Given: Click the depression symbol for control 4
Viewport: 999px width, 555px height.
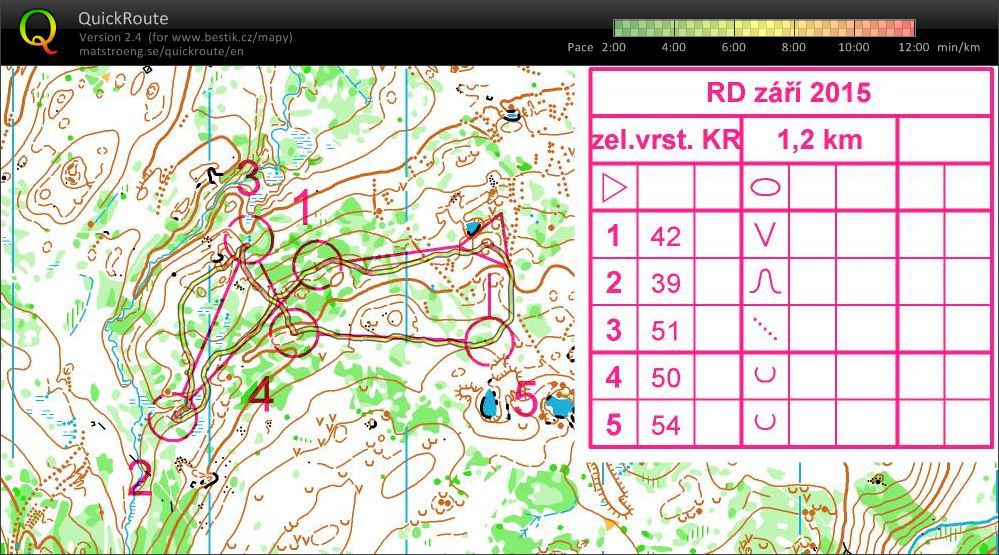Looking at the screenshot, I should (765, 374).
